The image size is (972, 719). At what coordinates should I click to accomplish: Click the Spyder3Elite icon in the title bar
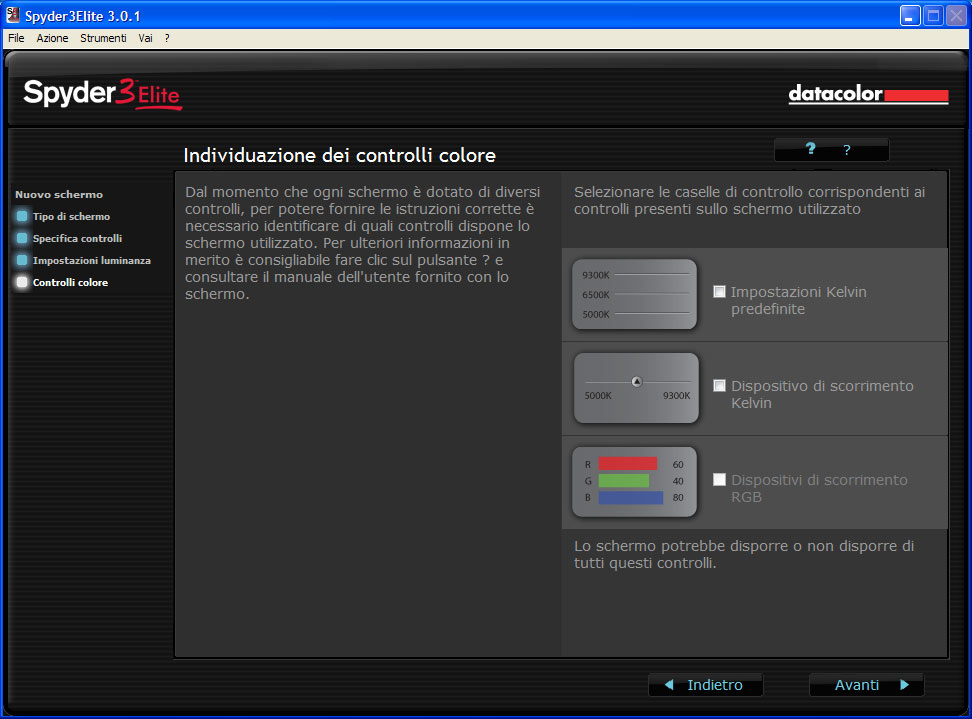[x=13, y=15]
